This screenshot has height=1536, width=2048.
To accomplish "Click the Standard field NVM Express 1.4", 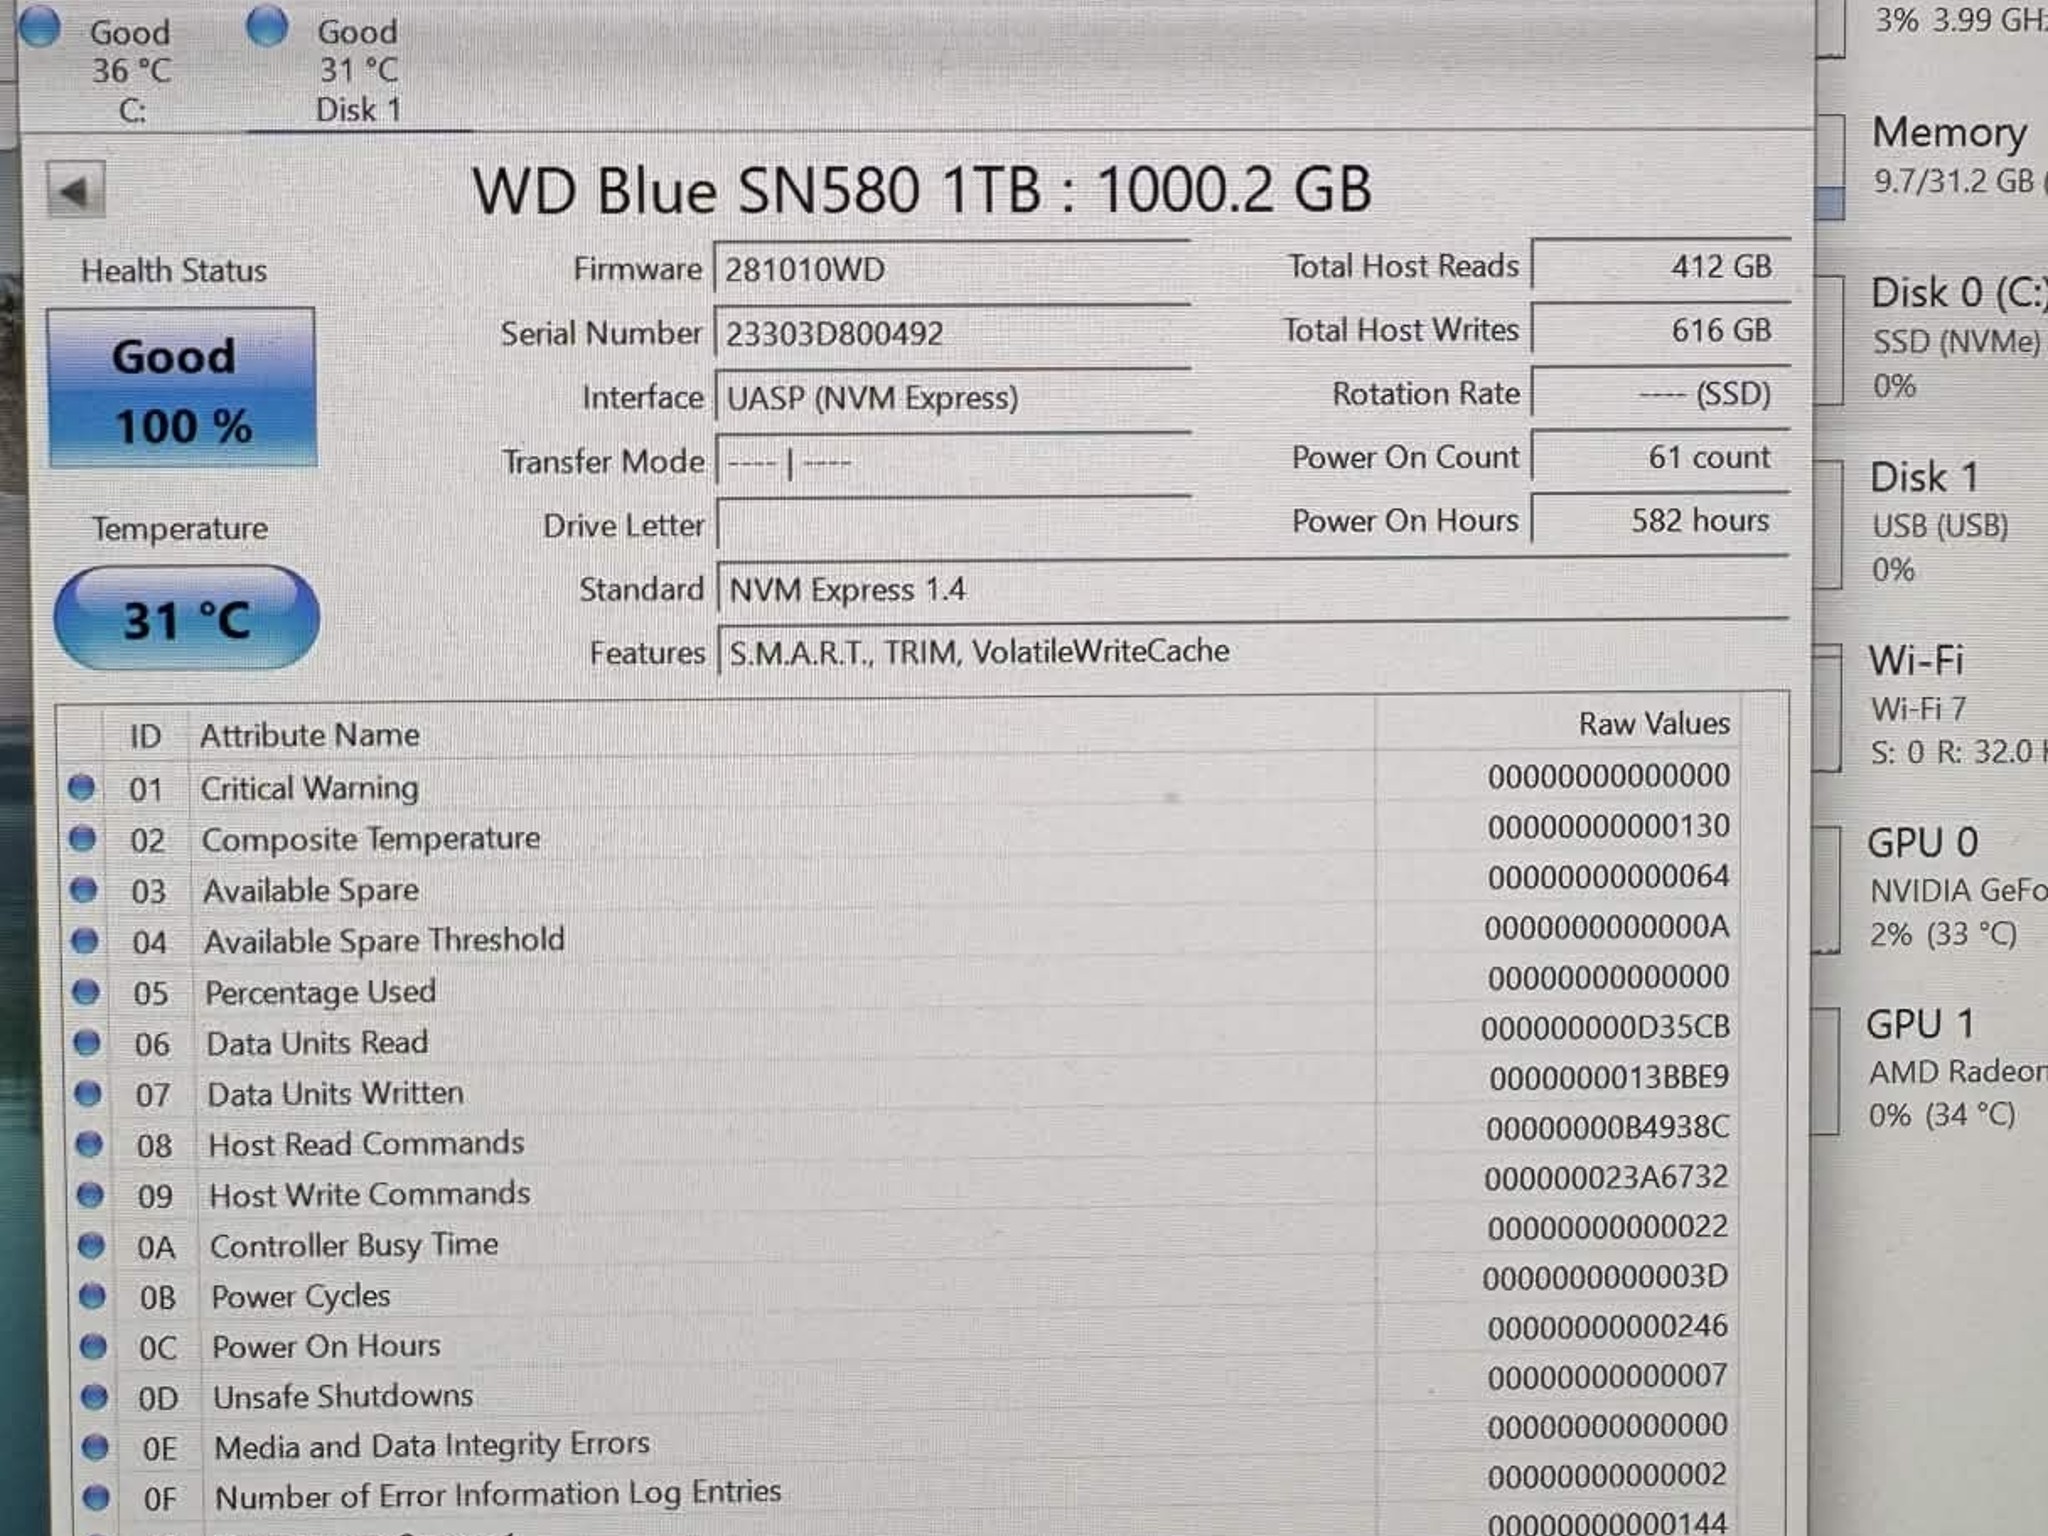I will tap(1252, 588).
